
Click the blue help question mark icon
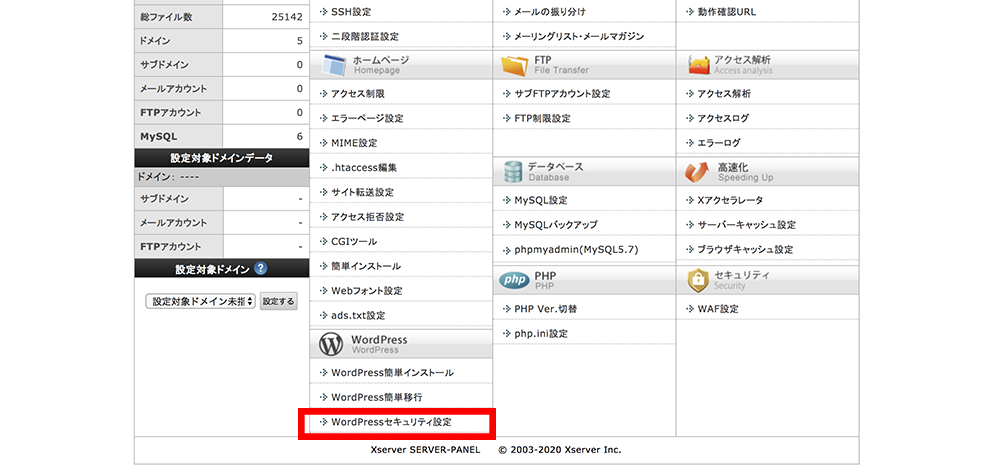tap(260, 269)
